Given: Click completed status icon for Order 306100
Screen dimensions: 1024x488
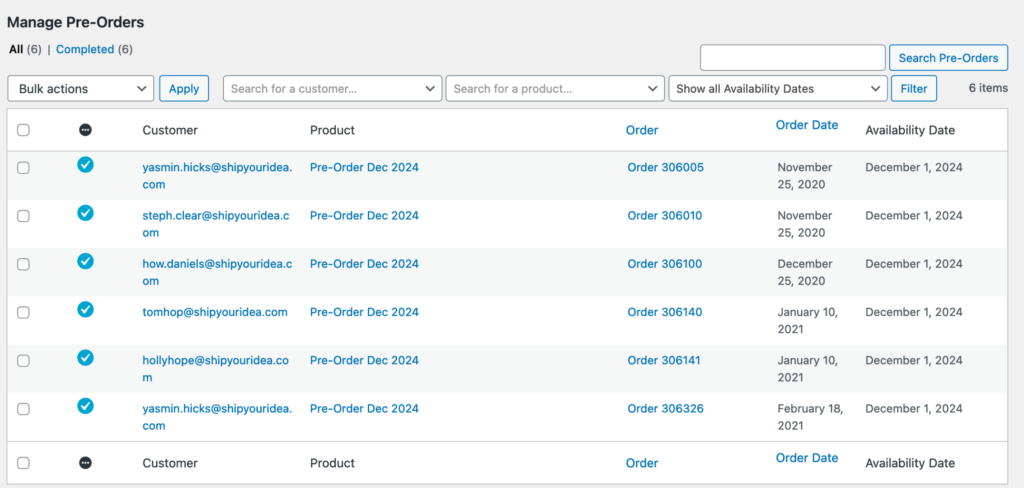Looking at the screenshot, I should [85, 261].
